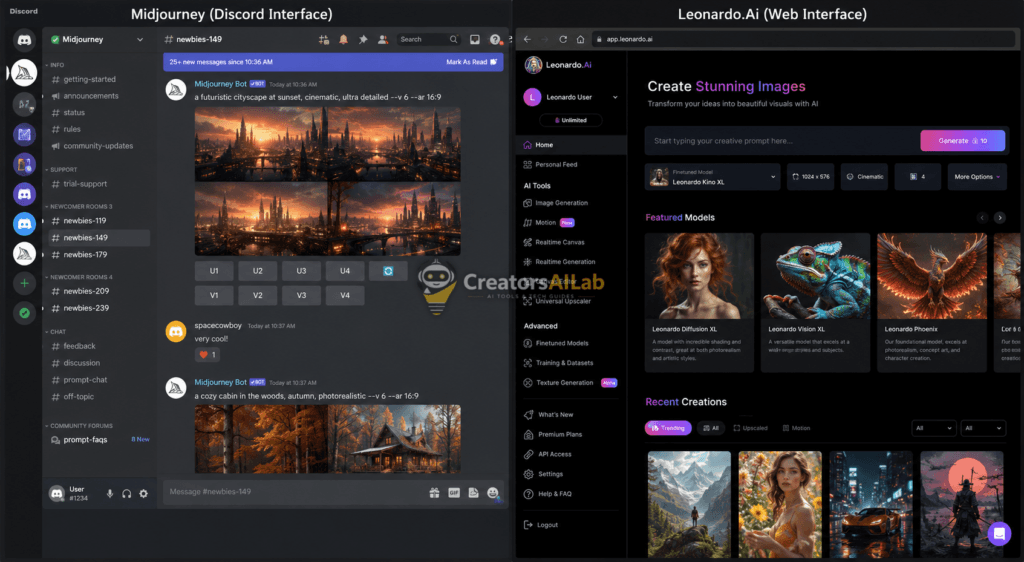Open the Leonardo Phoenix model card
Viewport: 1024px width, 562px height.
(932, 303)
